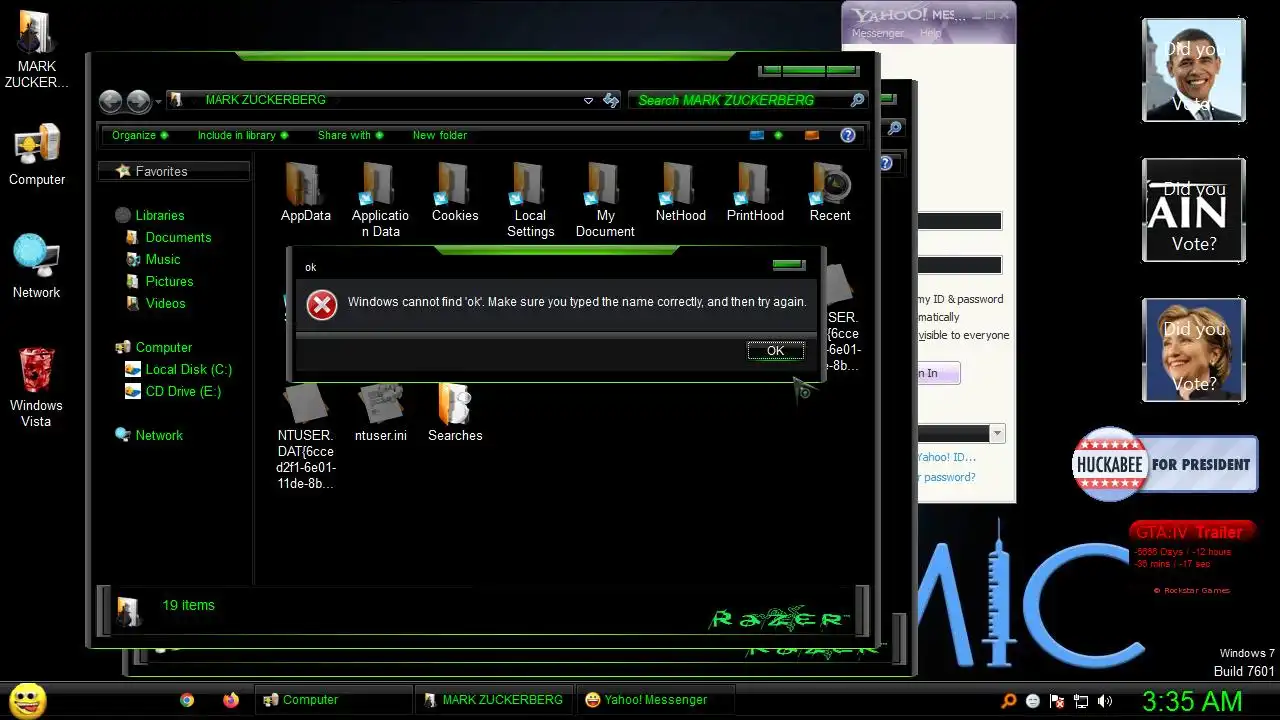Open the smiley Start button
Screen dimensions: 1280x720
pyautogui.click(x=28, y=700)
